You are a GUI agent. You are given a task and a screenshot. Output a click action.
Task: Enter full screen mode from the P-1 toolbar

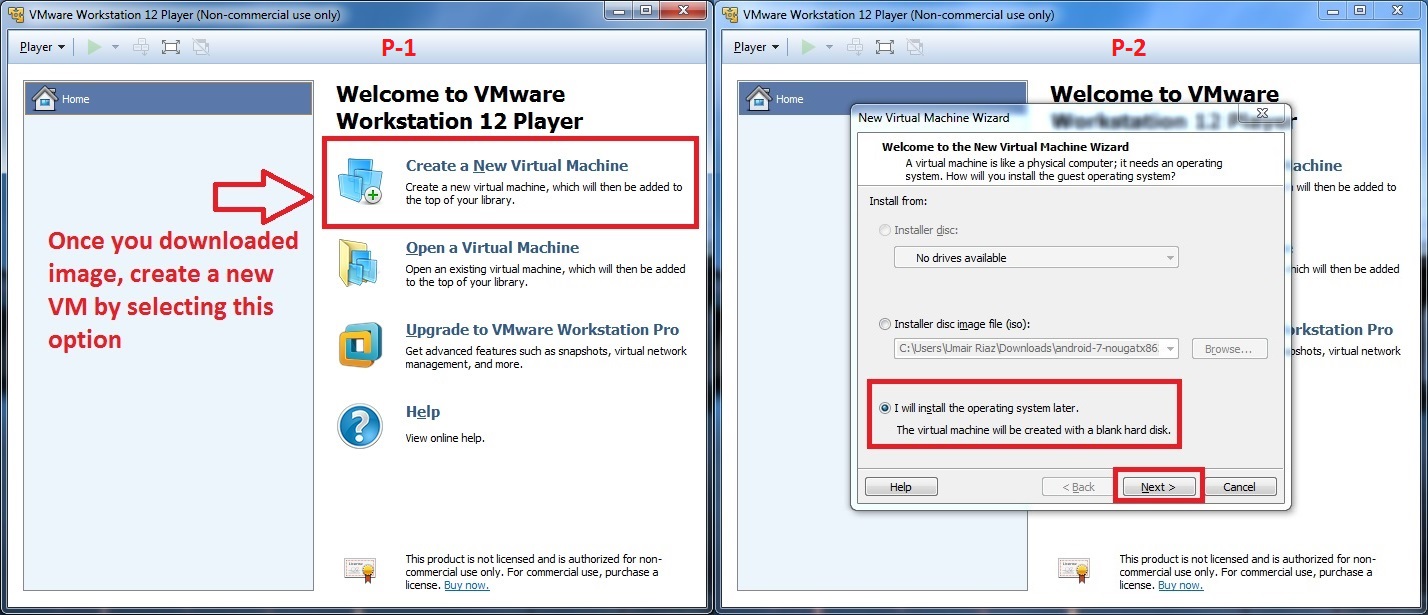point(171,47)
